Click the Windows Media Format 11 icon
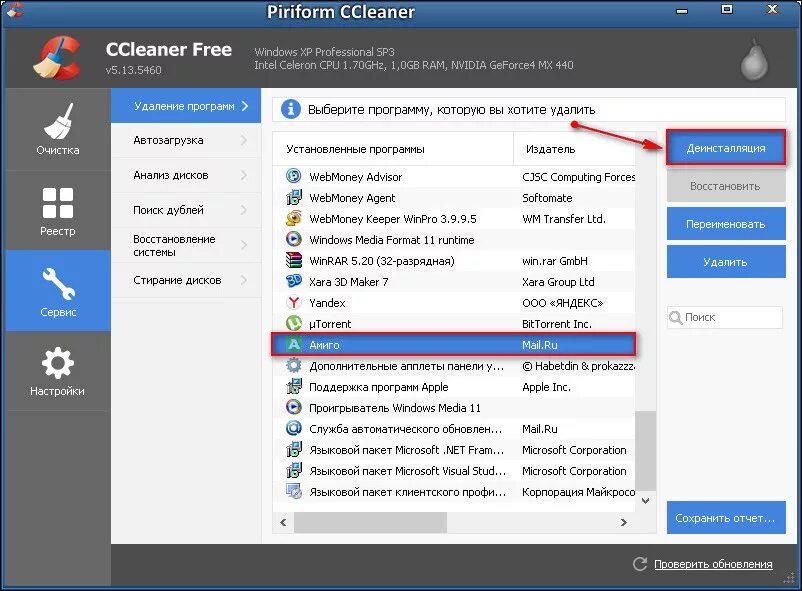This screenshot has height=591, width=802. tap(294, 239)
